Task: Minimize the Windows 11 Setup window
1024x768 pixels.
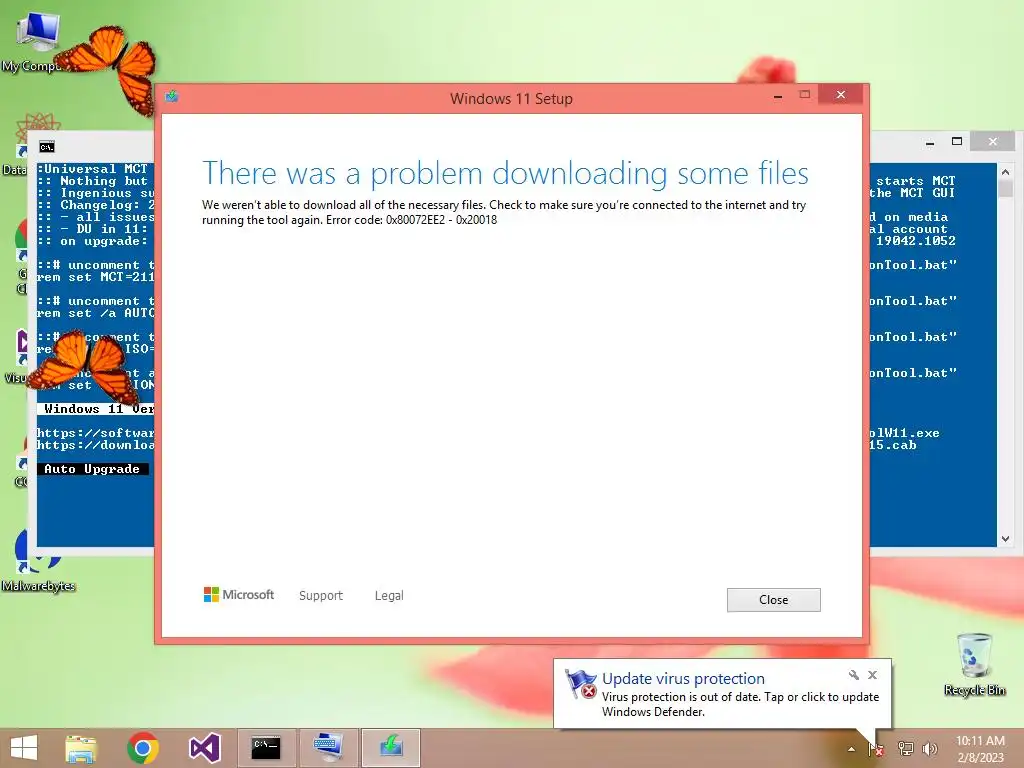Action: click(x=778, y=96)
